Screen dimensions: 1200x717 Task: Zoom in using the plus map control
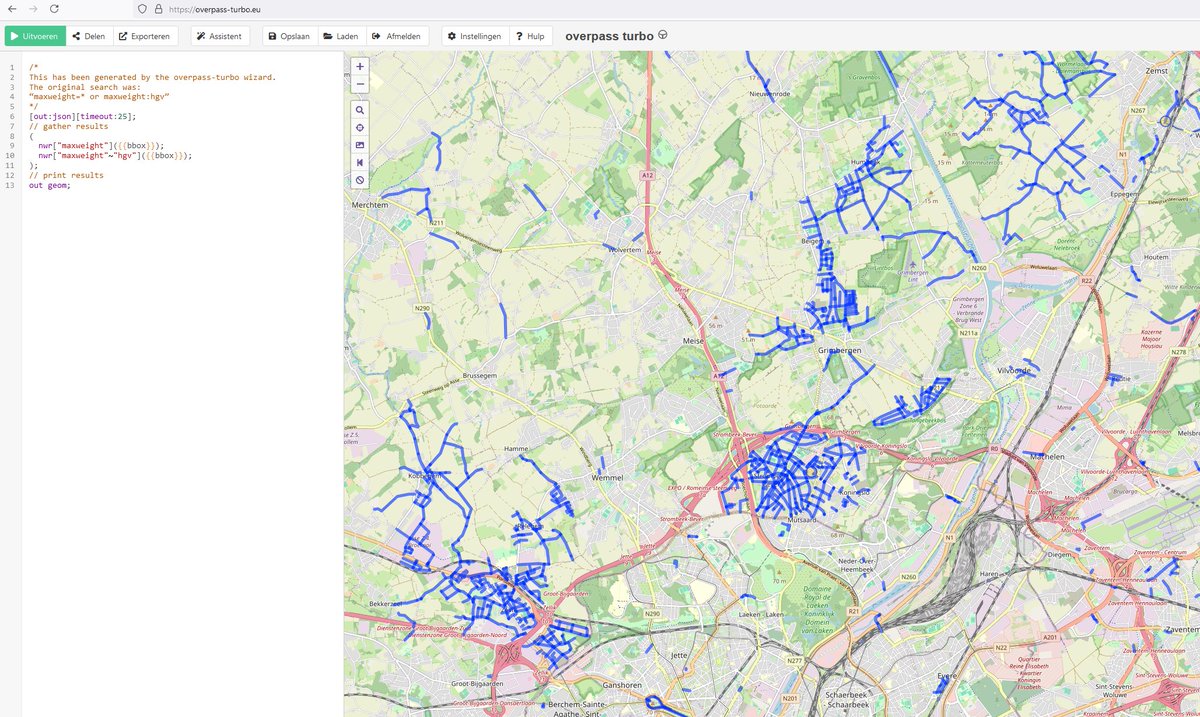pos(360,66)
